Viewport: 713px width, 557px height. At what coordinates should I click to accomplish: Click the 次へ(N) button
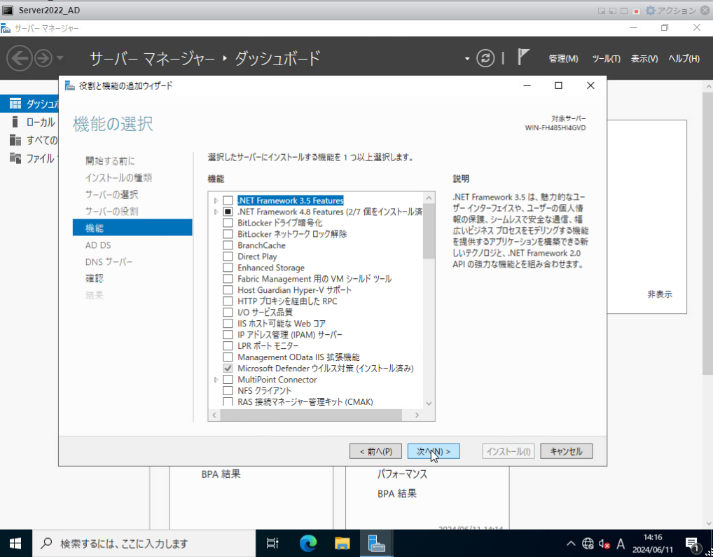[433, 452]
